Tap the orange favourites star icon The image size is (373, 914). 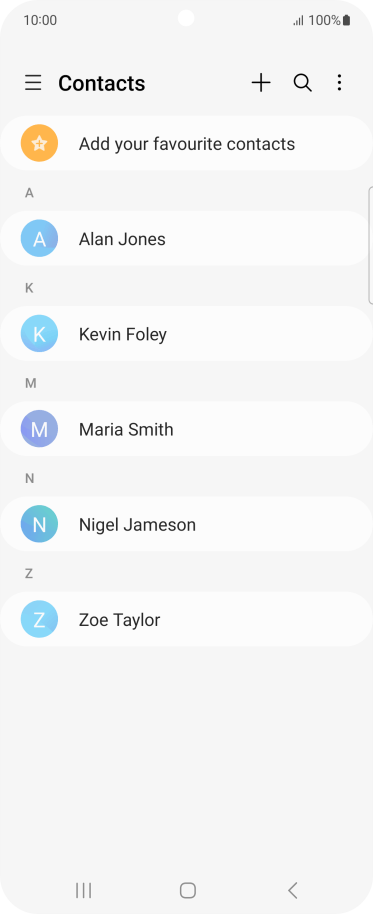click(39, 143)
